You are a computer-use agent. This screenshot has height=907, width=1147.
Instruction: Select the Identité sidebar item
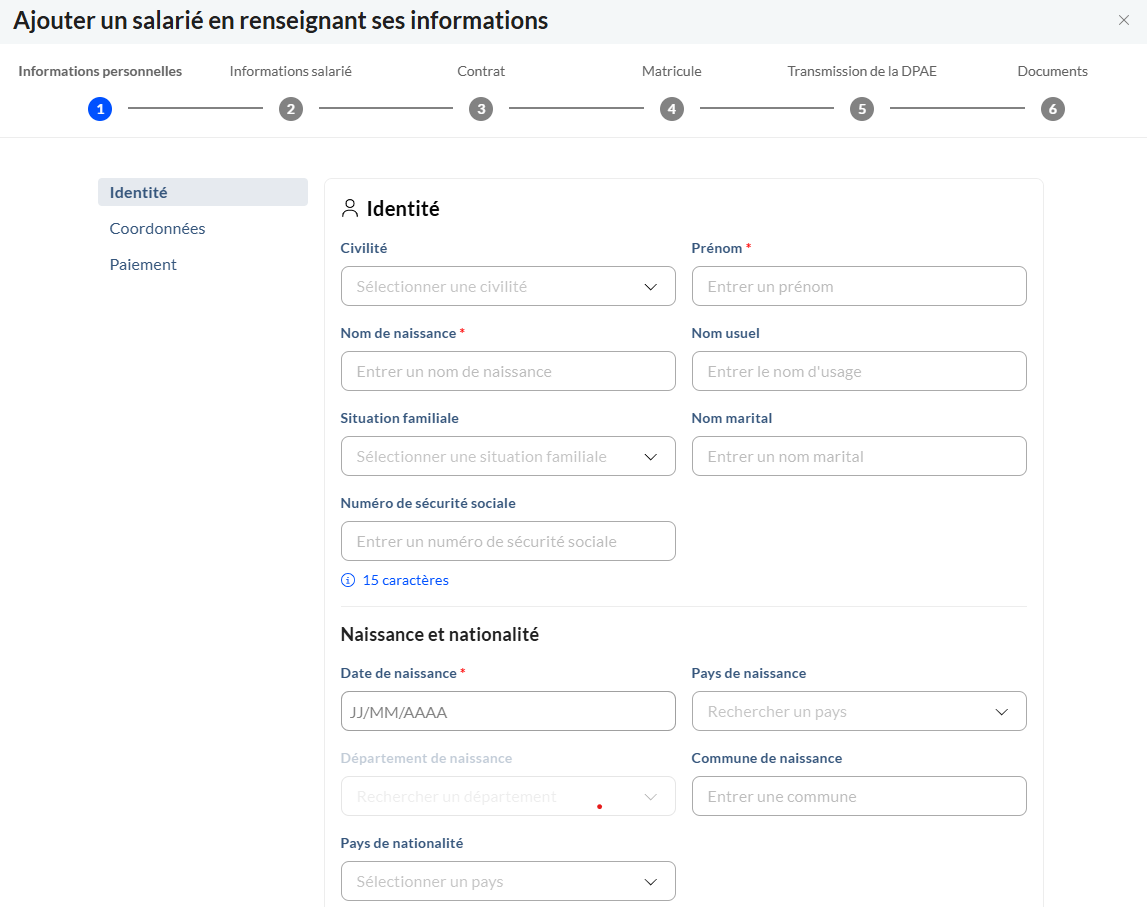[139, 192]
